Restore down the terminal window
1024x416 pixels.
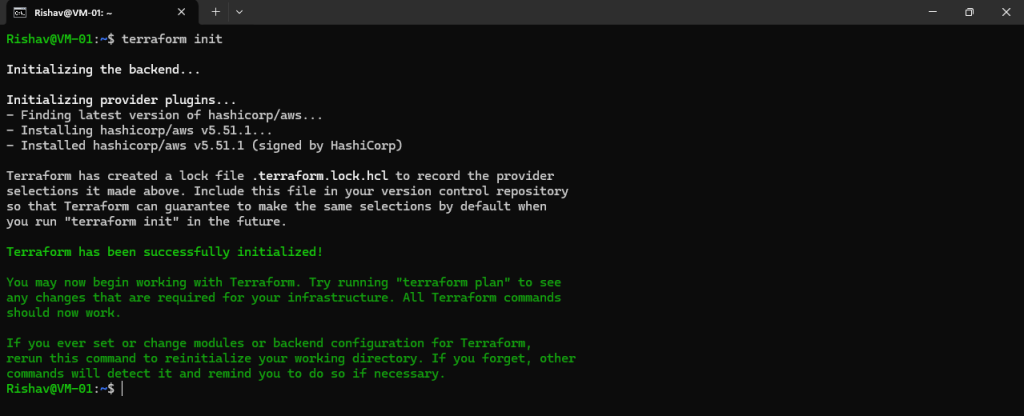coord(970,12)
